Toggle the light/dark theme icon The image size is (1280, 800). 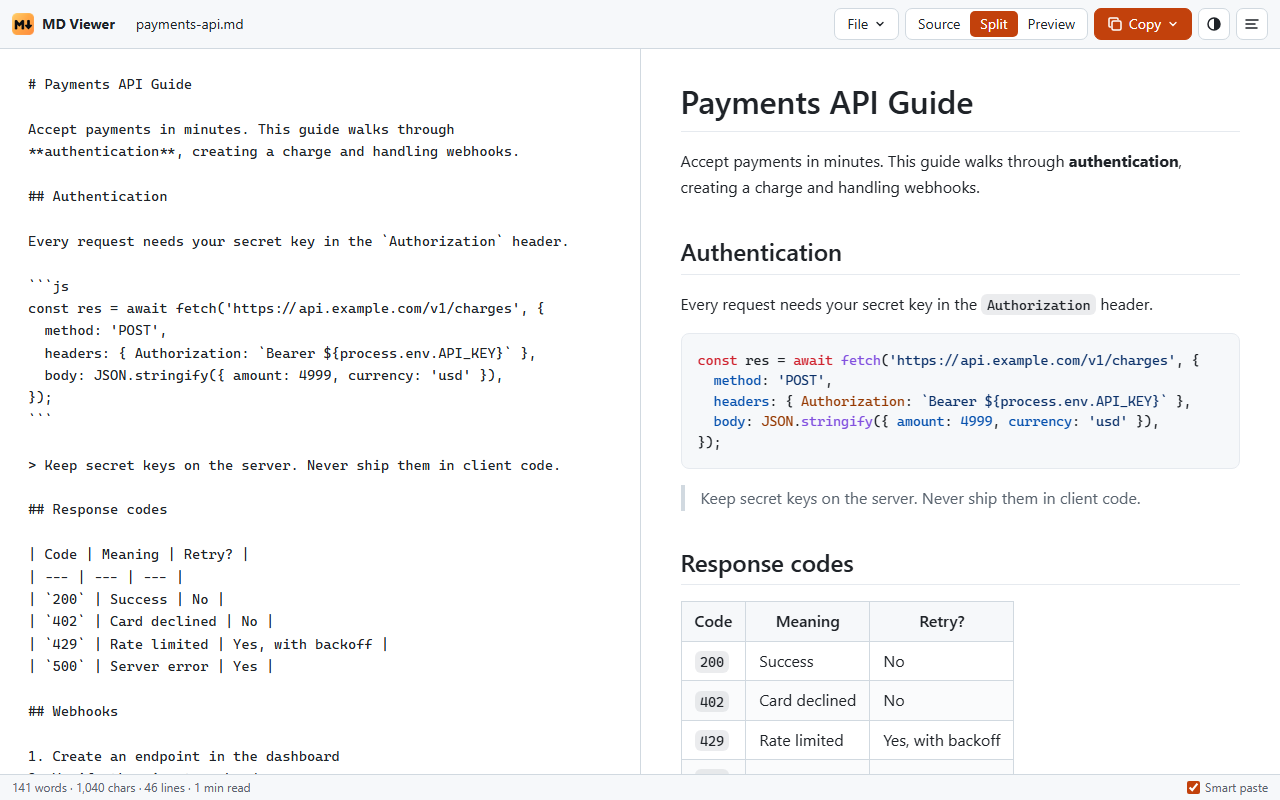1214,24
